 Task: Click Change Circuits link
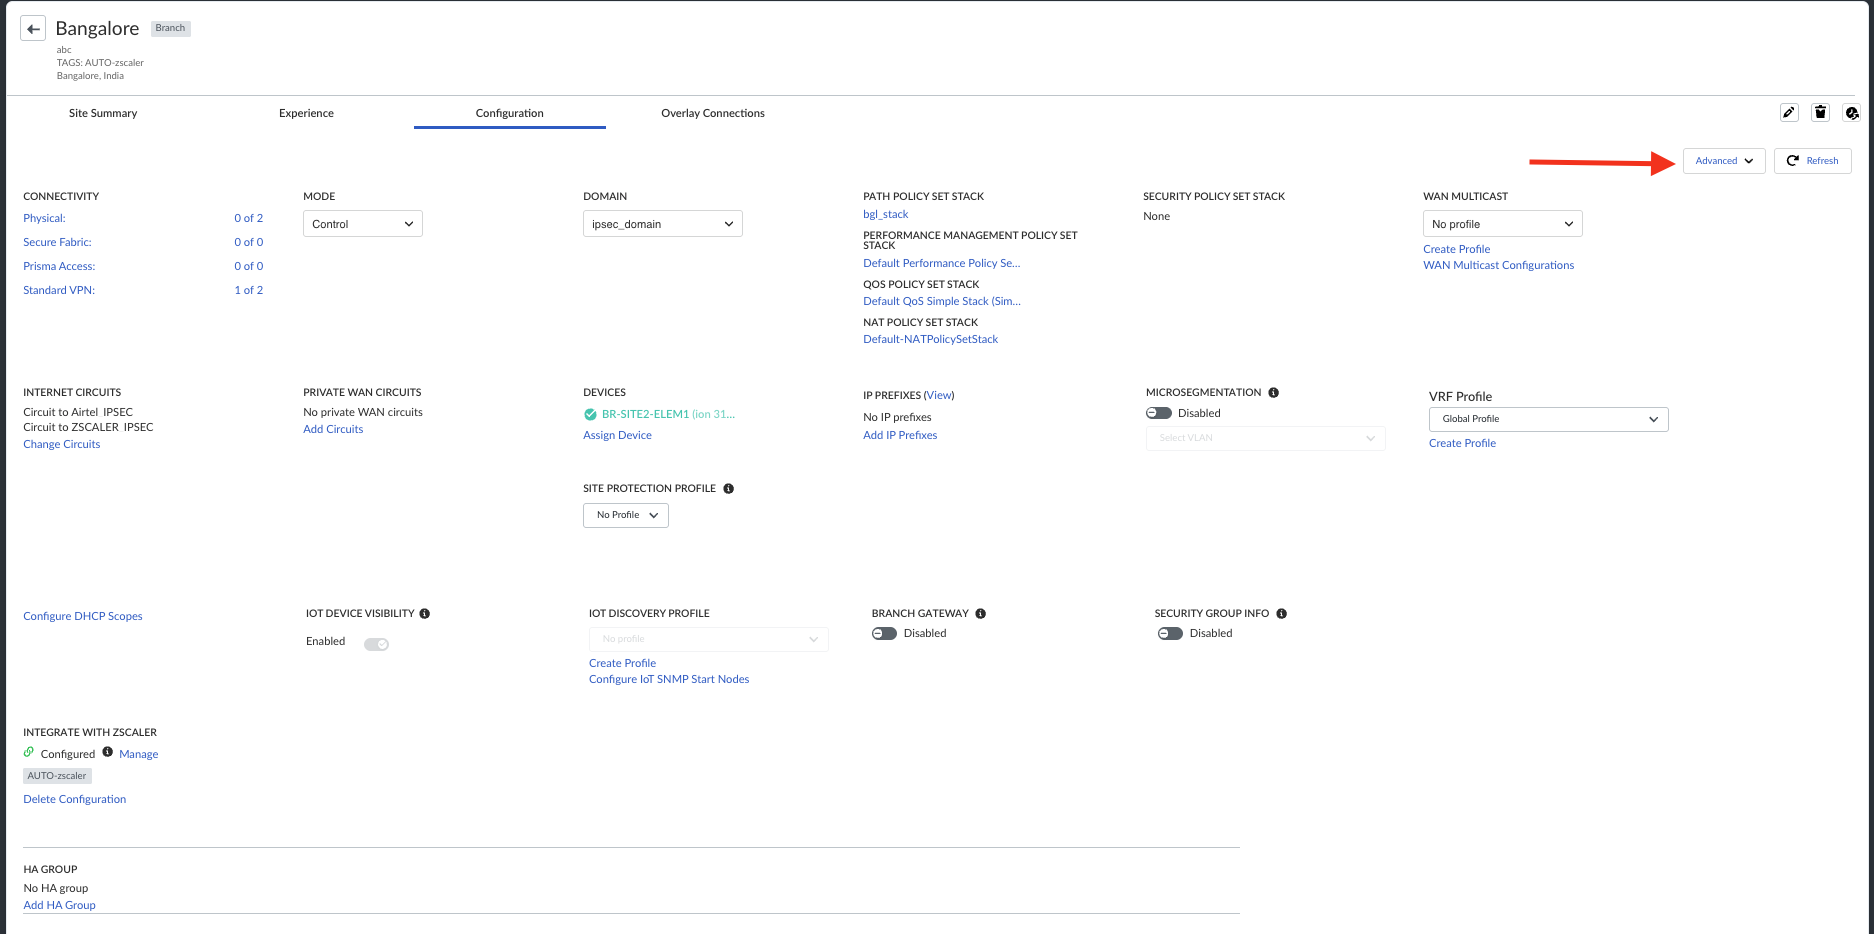[x=62, y=444]
